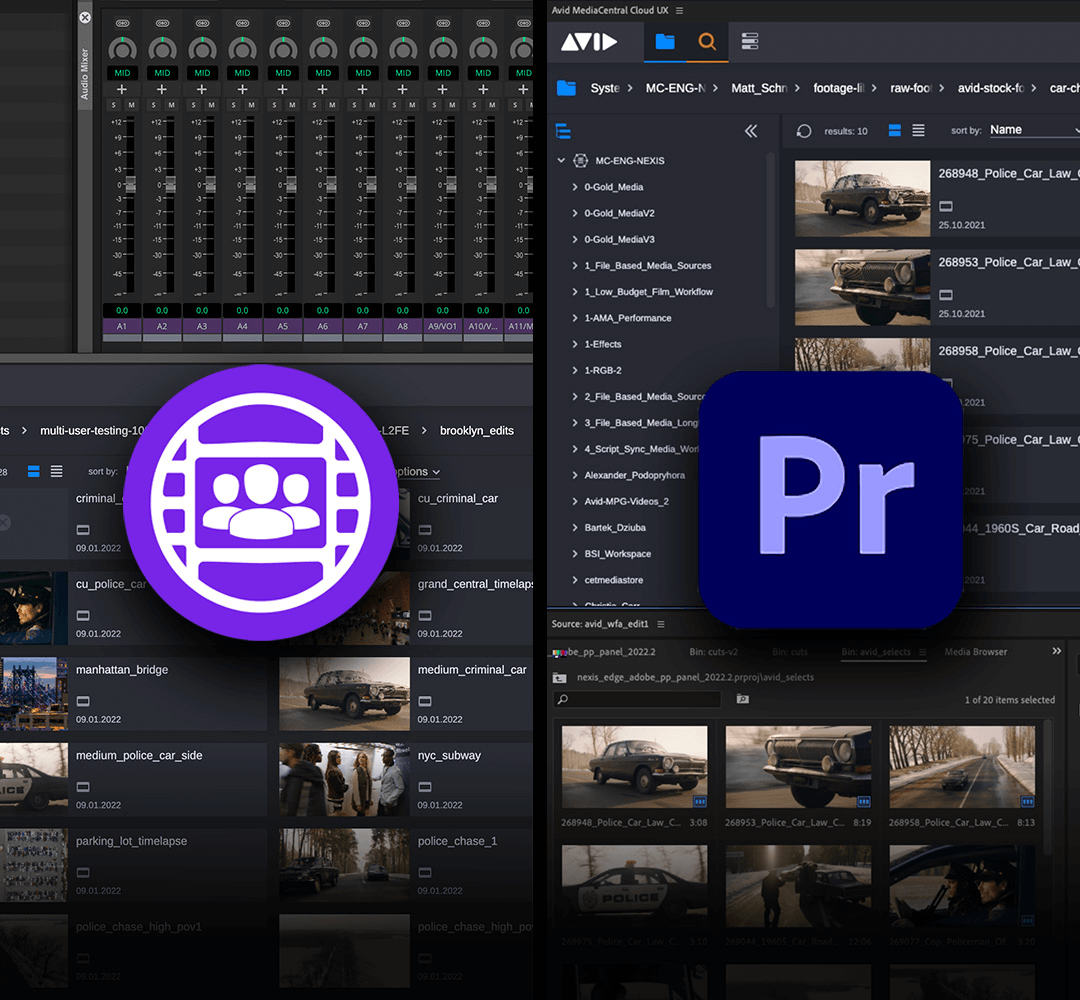1080x1000 pixels.
Task: Expand the 0-Gold_Media folder
Action: [575, 187]
